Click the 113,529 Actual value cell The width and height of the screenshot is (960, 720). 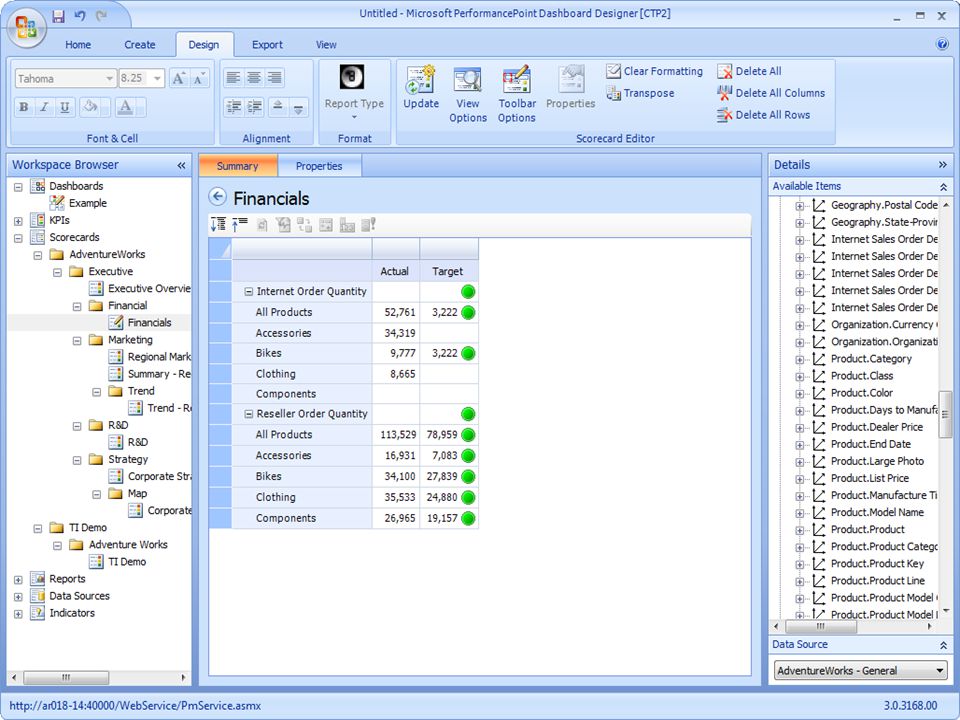tap(396, 435)
